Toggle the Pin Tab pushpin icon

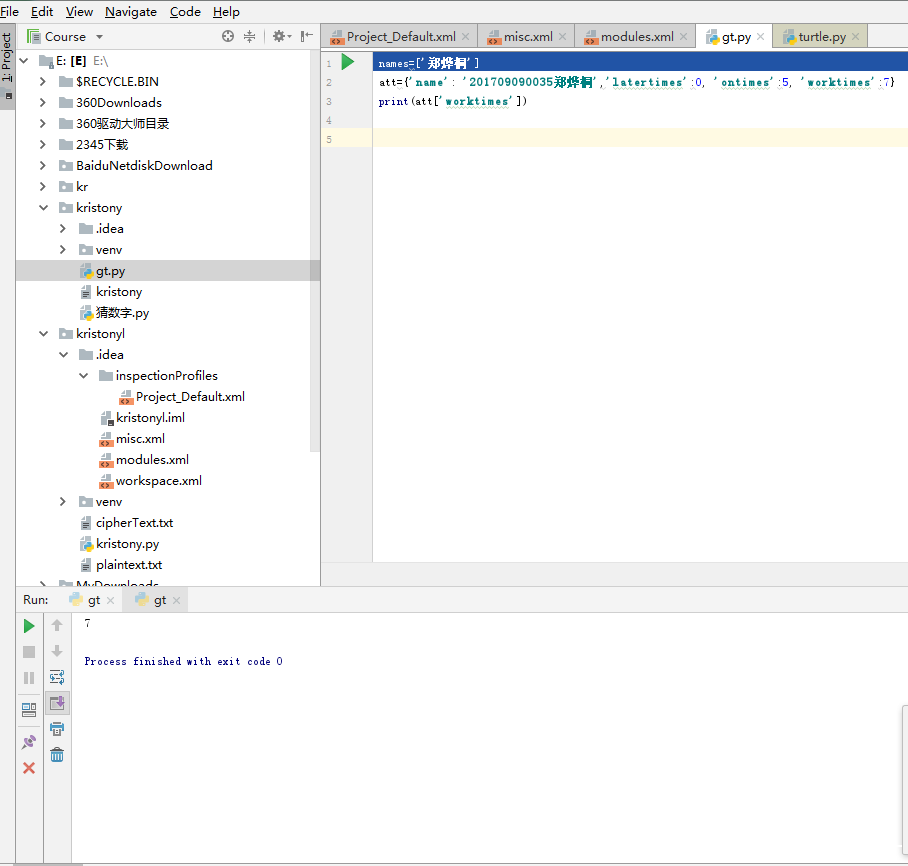(29, 742)
